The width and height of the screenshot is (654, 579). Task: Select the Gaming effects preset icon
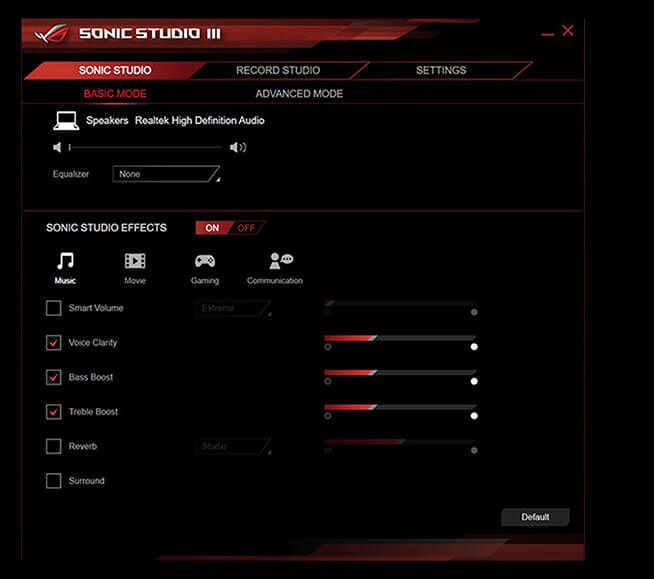coord(205,261)
